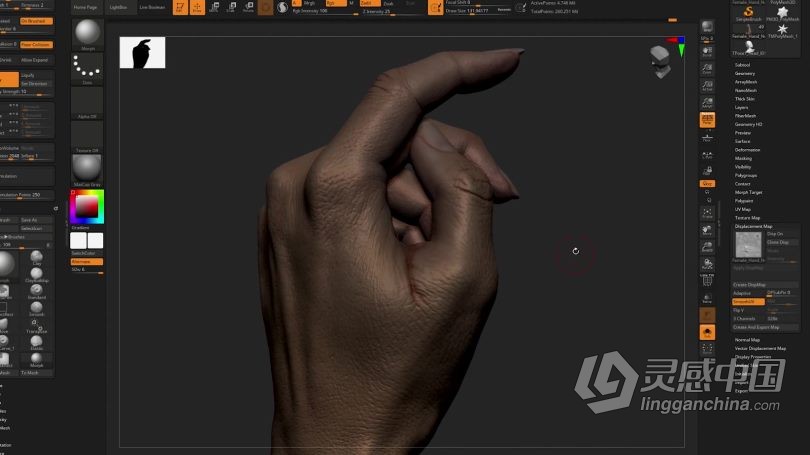Expand the ArrayMesh section

746,82
